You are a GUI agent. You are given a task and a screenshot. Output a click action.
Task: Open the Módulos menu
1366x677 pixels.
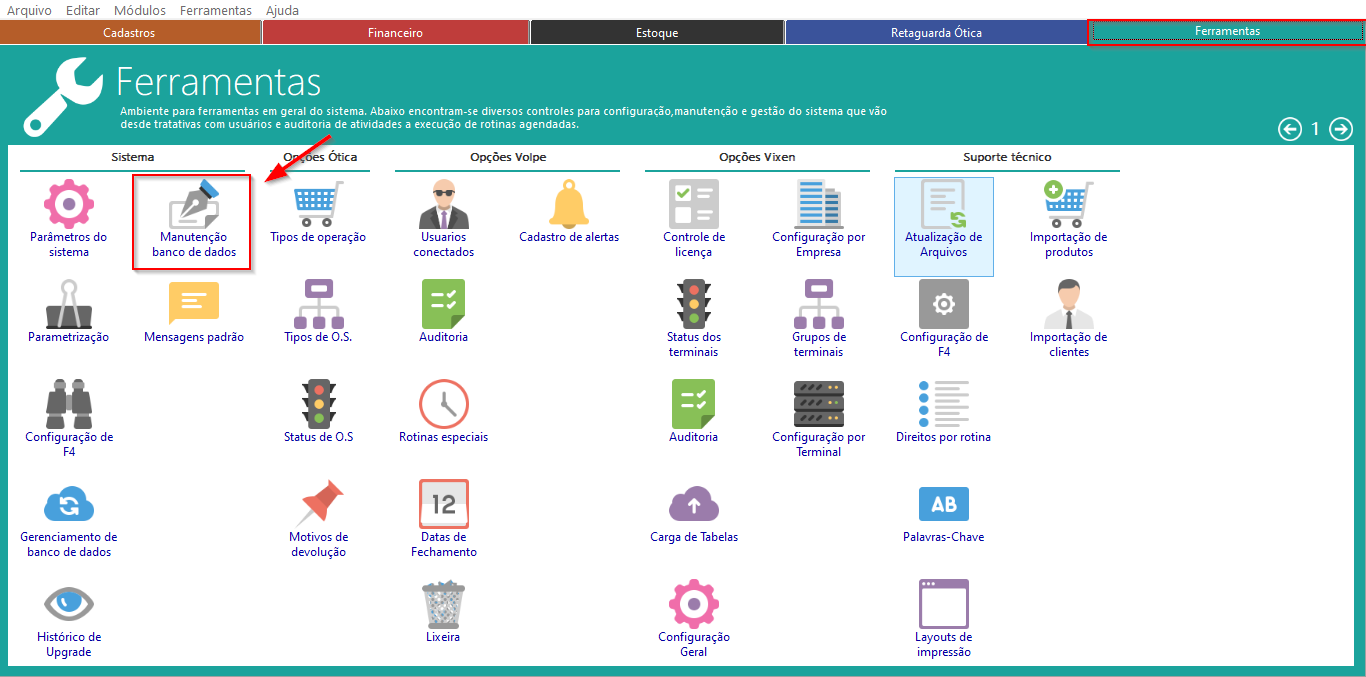tap(140, 10)
